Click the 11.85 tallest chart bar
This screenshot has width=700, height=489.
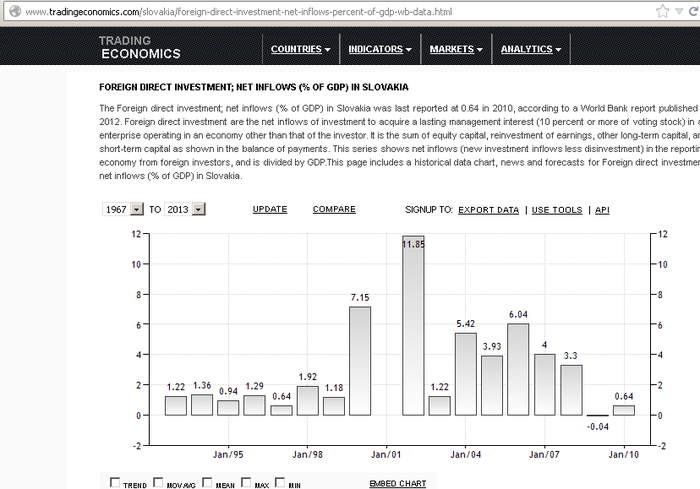tap(413, 326)
